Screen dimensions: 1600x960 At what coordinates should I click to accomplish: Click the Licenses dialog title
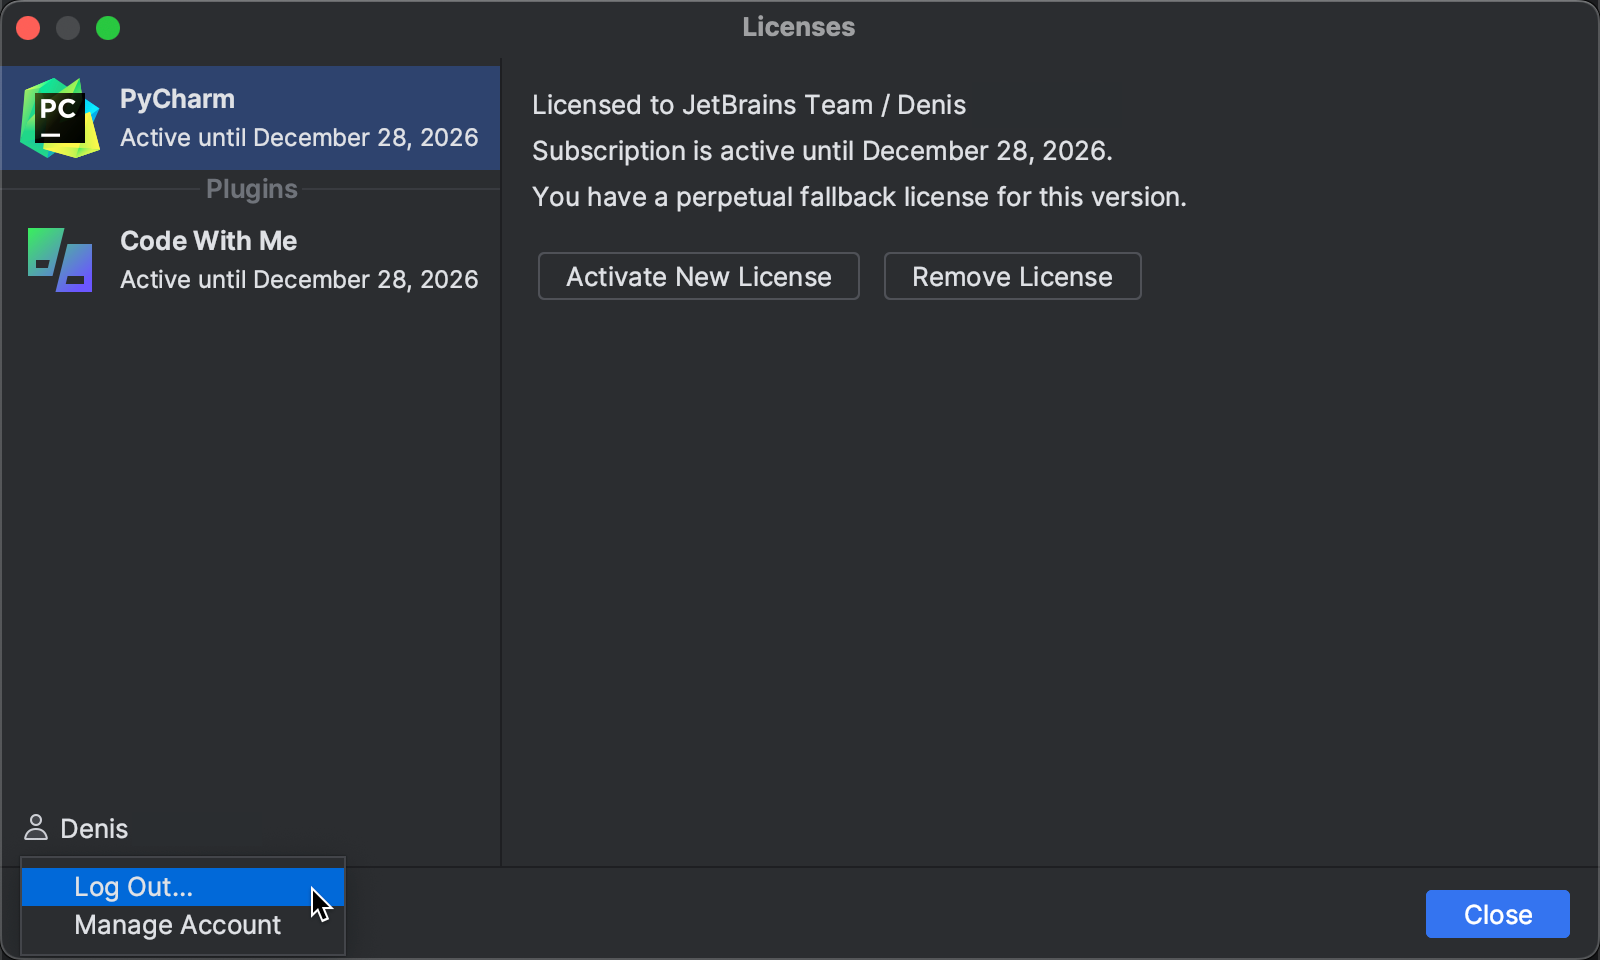click(x=798, y=27)
